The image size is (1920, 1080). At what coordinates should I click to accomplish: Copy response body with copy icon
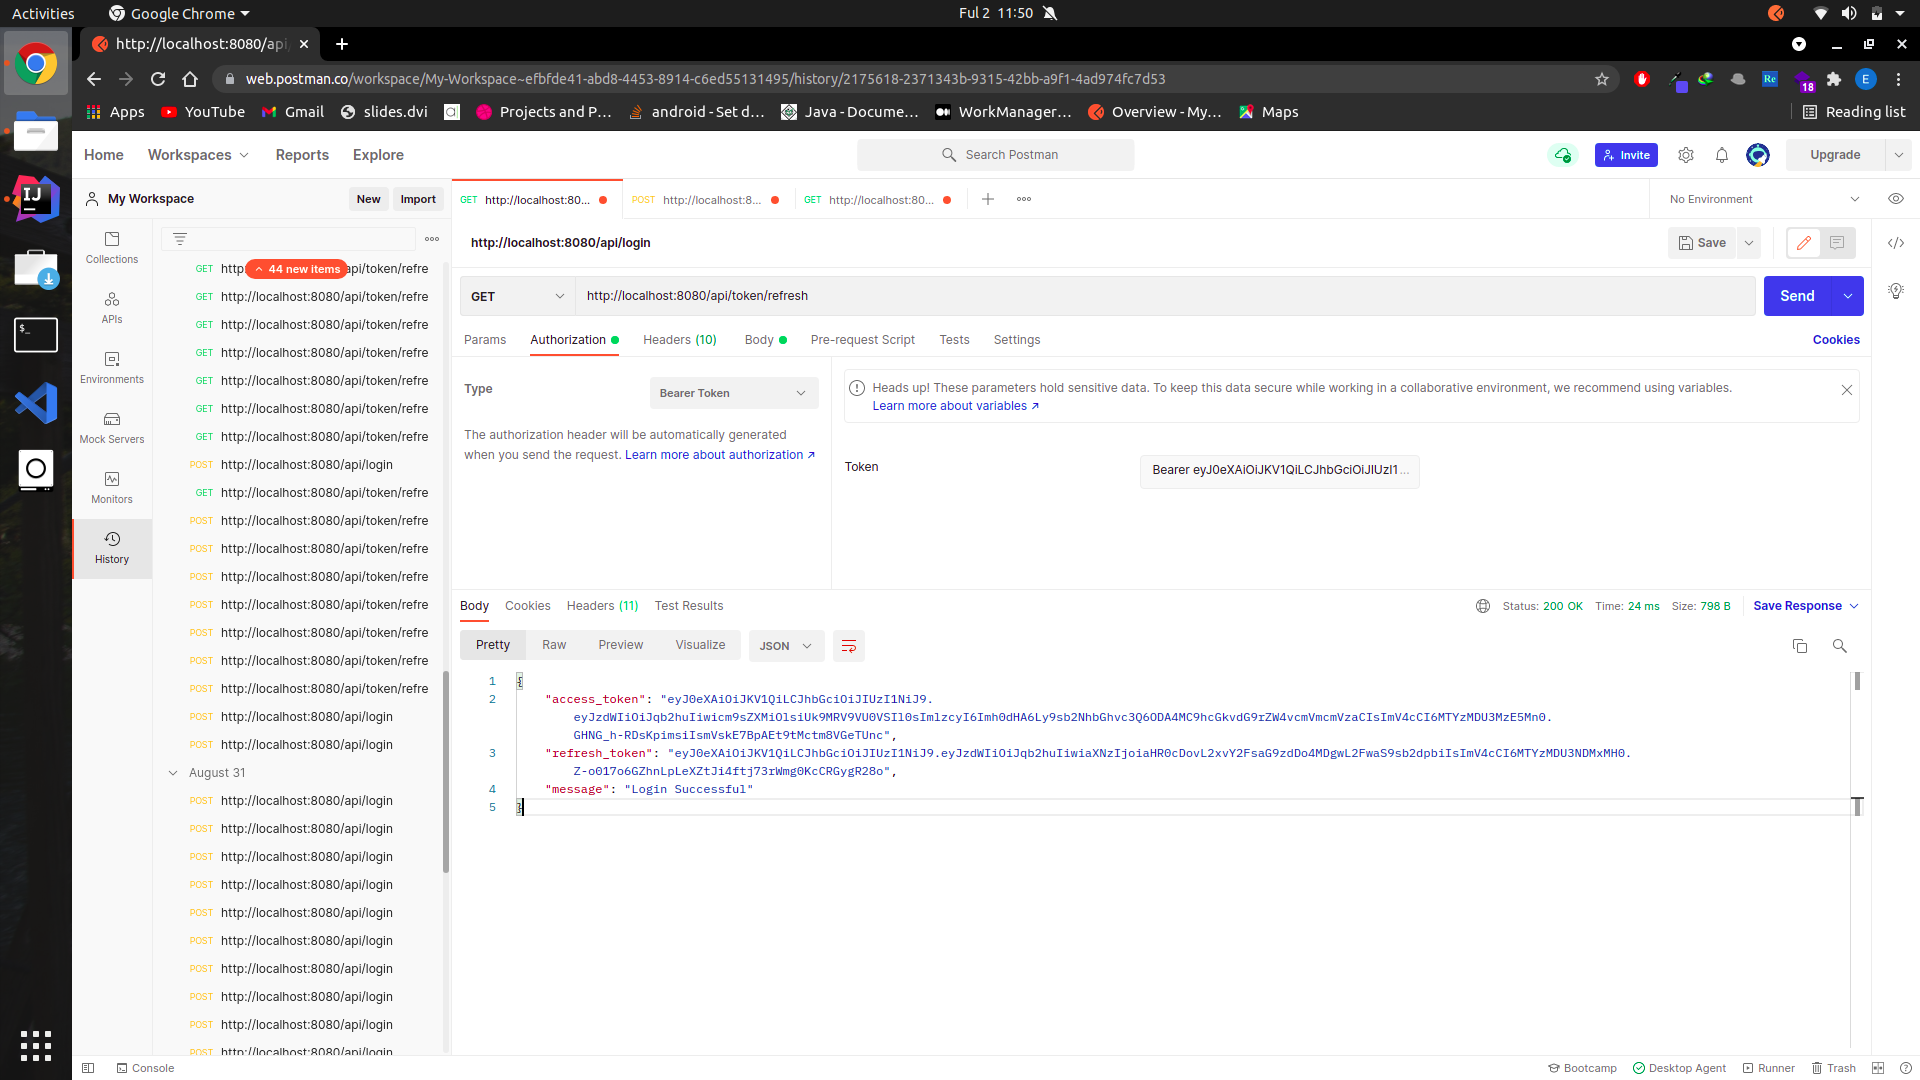tap(1799, 646)
